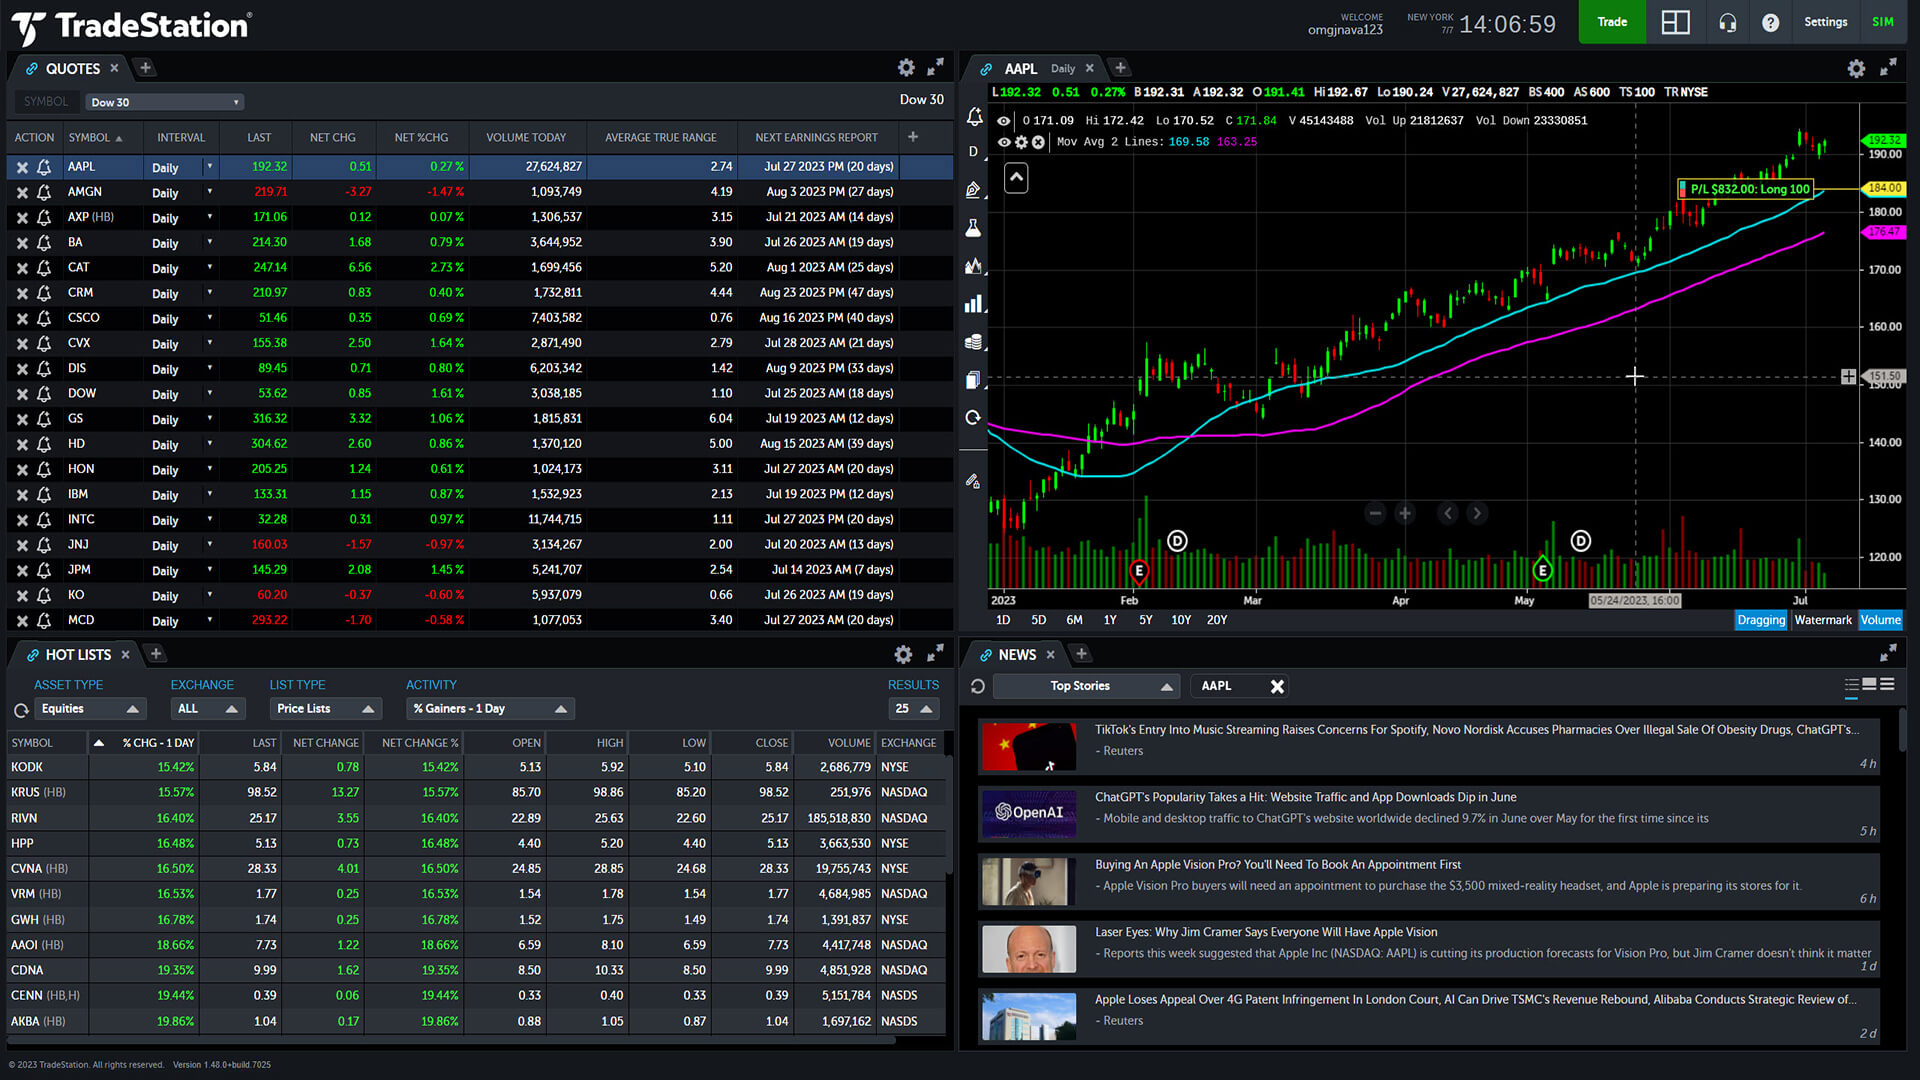Click the refresh icon in the chart sidebar
Image resolution: width=1920 pixels, height=1080 pixels.
pos(975,418)
